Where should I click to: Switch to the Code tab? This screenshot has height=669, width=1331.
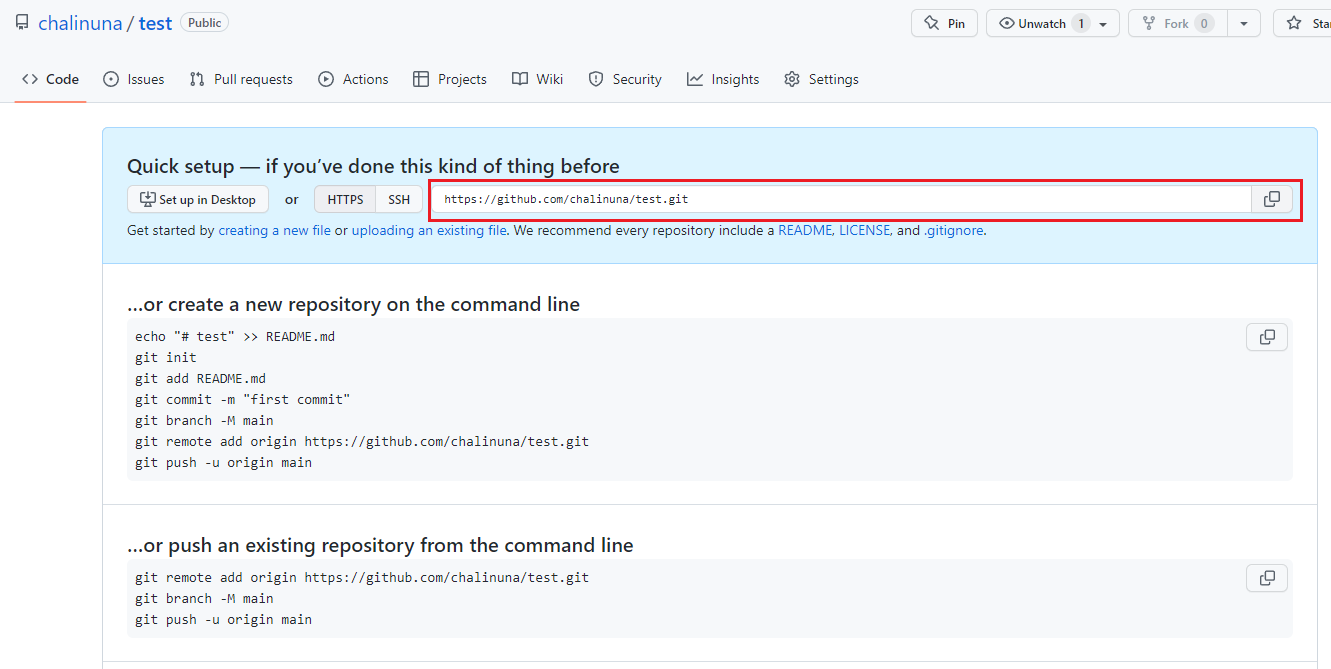(x=50, y=79)
